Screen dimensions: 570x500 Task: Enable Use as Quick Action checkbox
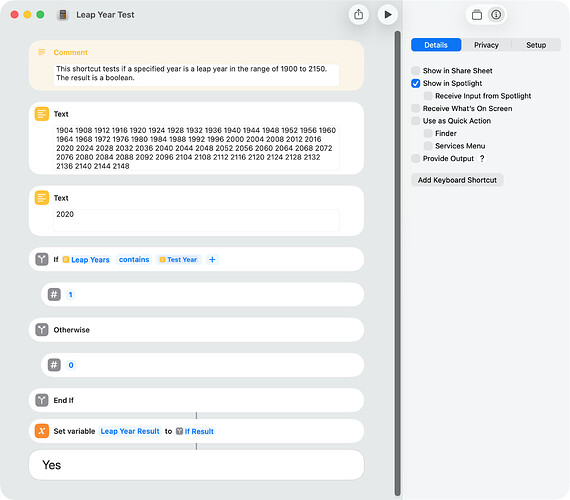416,121
